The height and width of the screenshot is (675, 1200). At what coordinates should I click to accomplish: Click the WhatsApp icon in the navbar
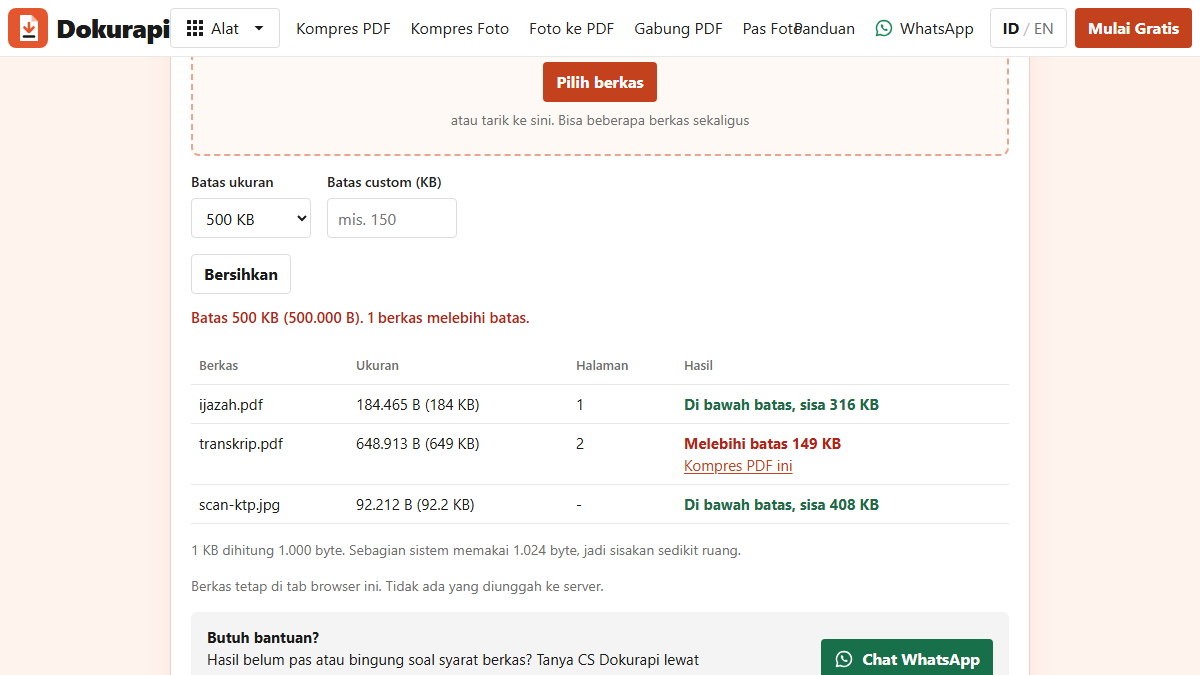pyautogui.click(x=884, y=29)
